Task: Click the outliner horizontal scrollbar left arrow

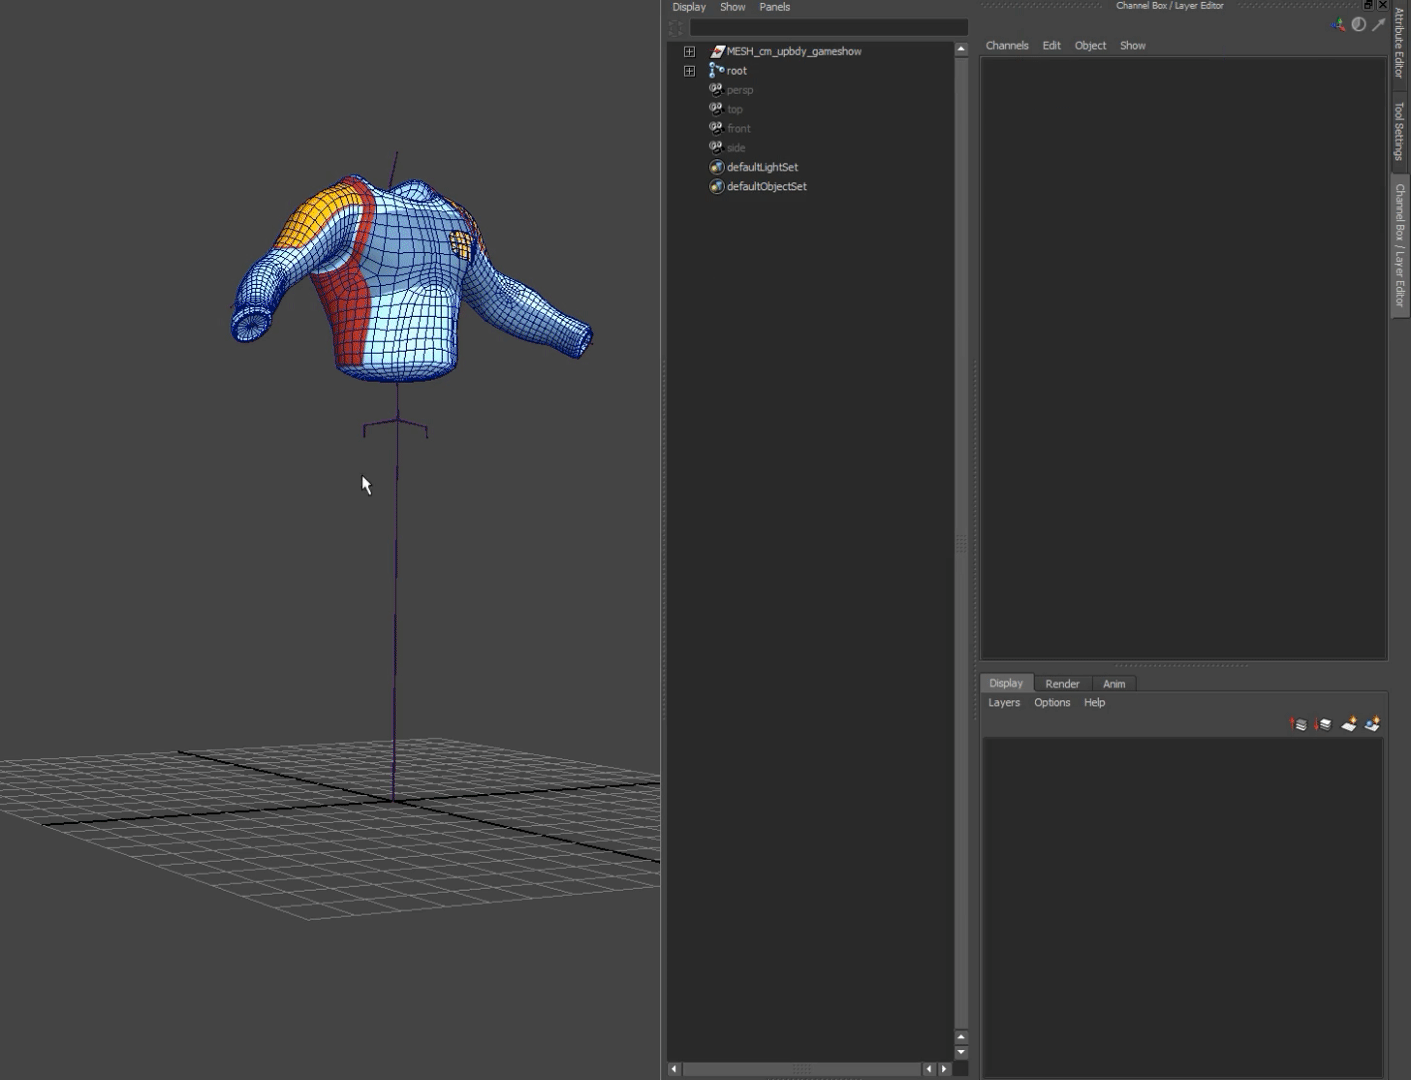Action: click(x=674, y=1069)
